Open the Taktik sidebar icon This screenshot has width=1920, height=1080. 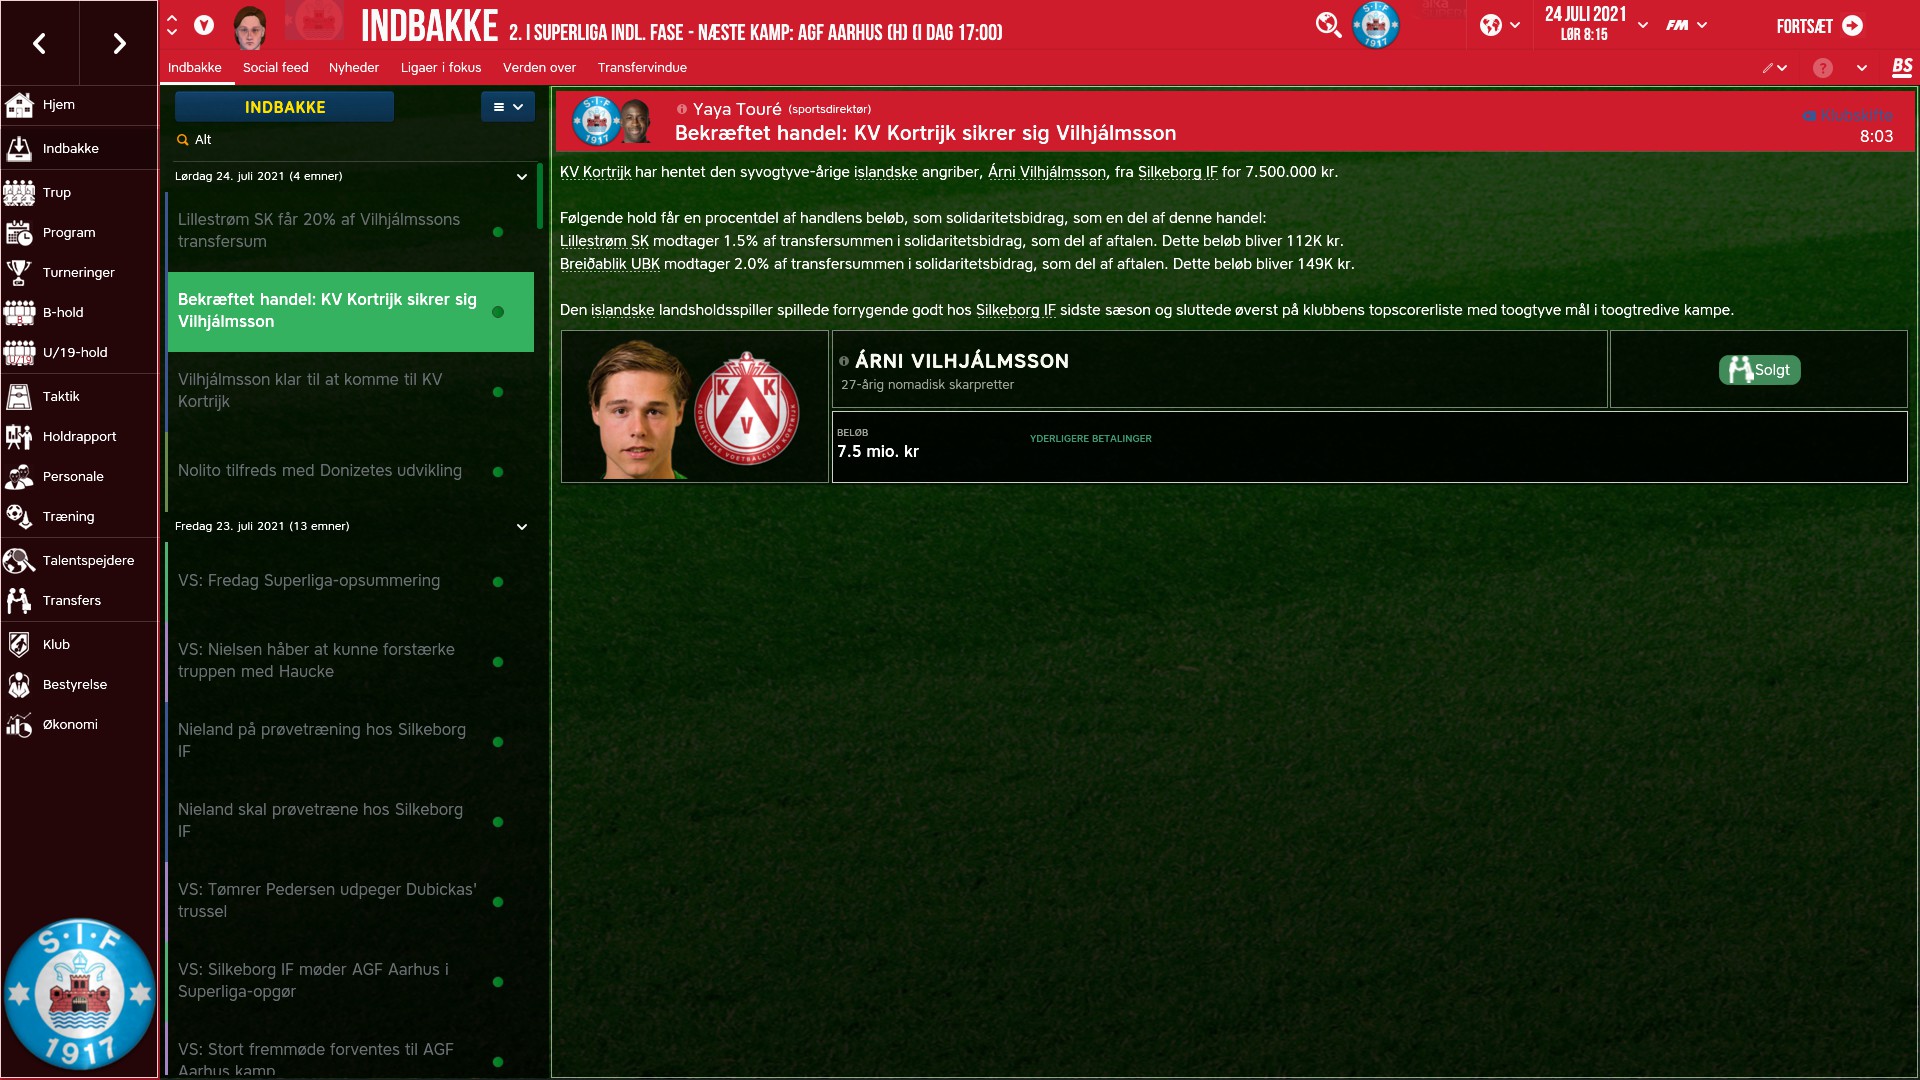click(x=19, y=396)
